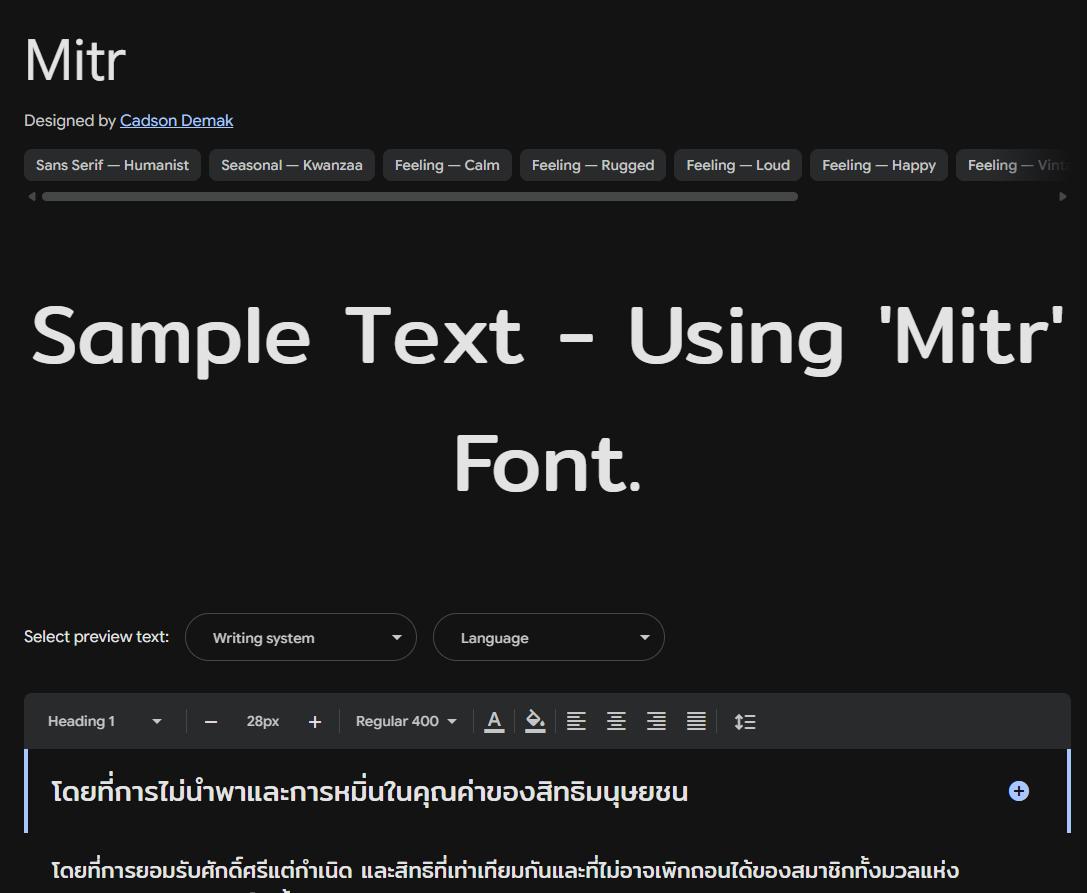Select the Seasonal — Kwanzaa tag
The width and height of the screenshot is (1087, 893).
pyautogui.click(x=292, y=165)
